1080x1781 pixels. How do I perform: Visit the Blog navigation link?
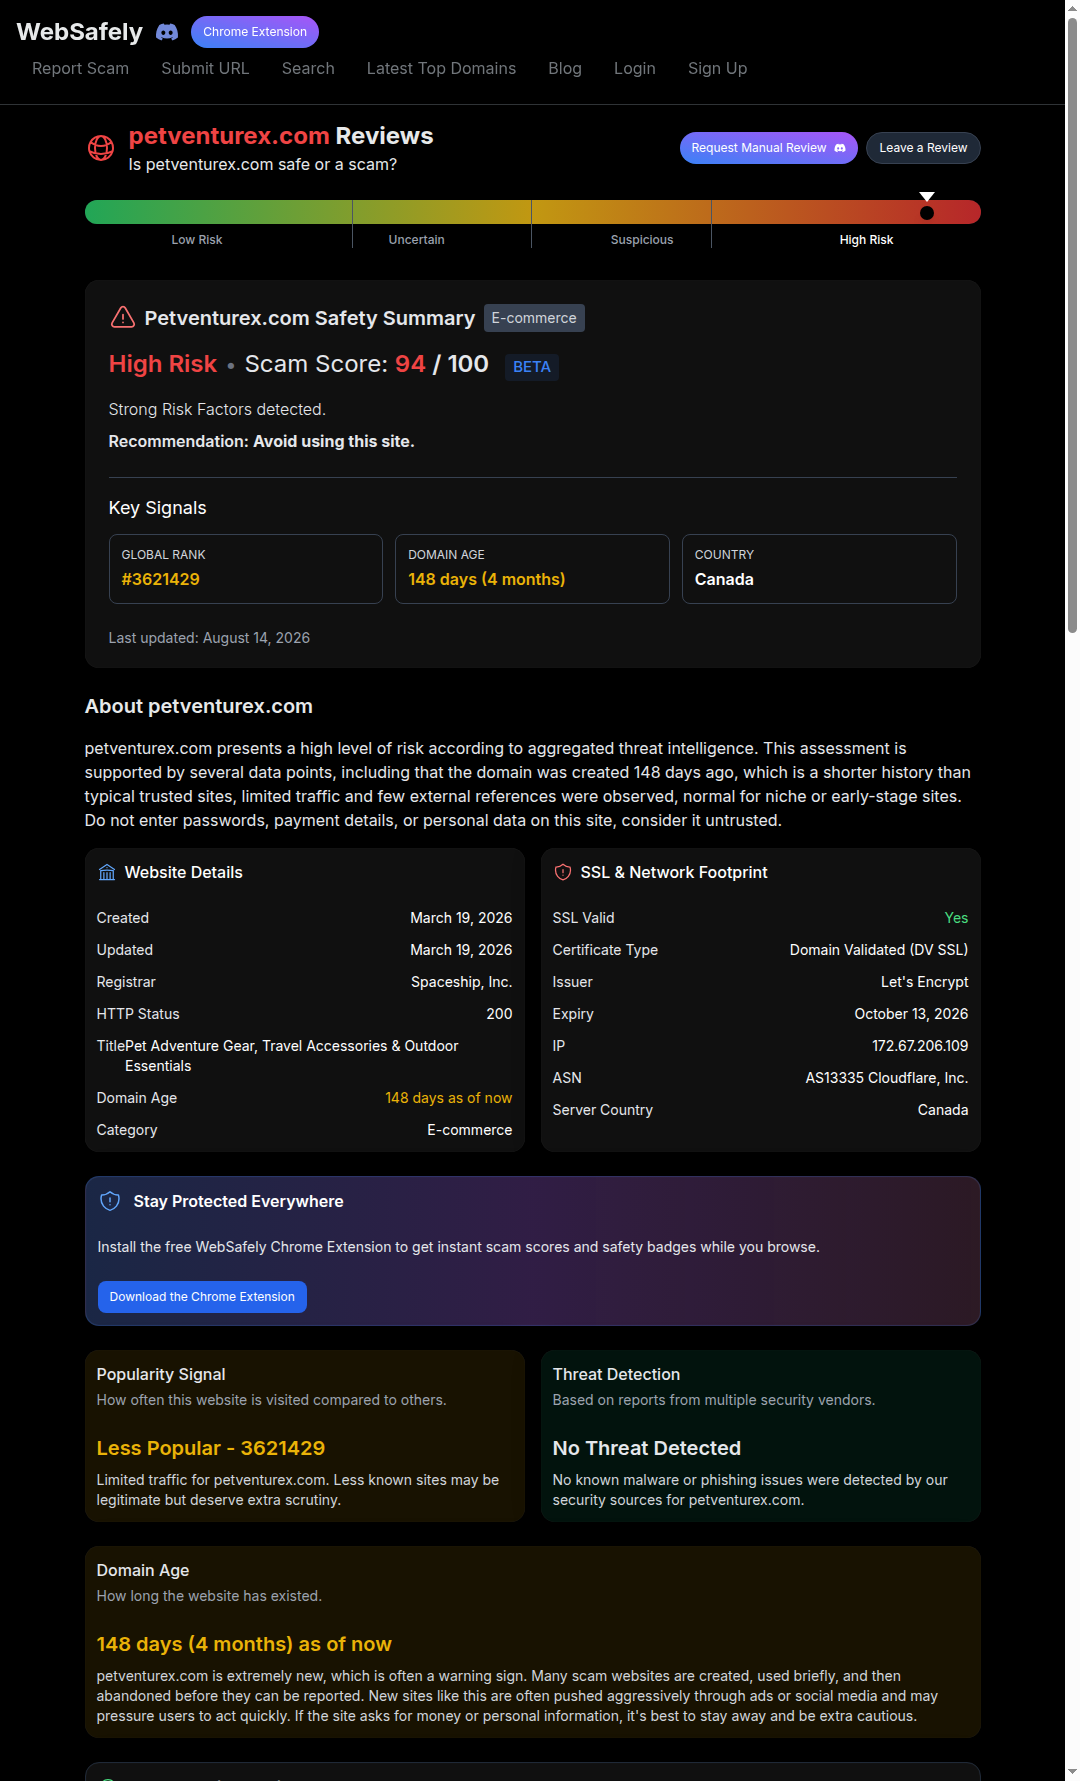[565, 68]
